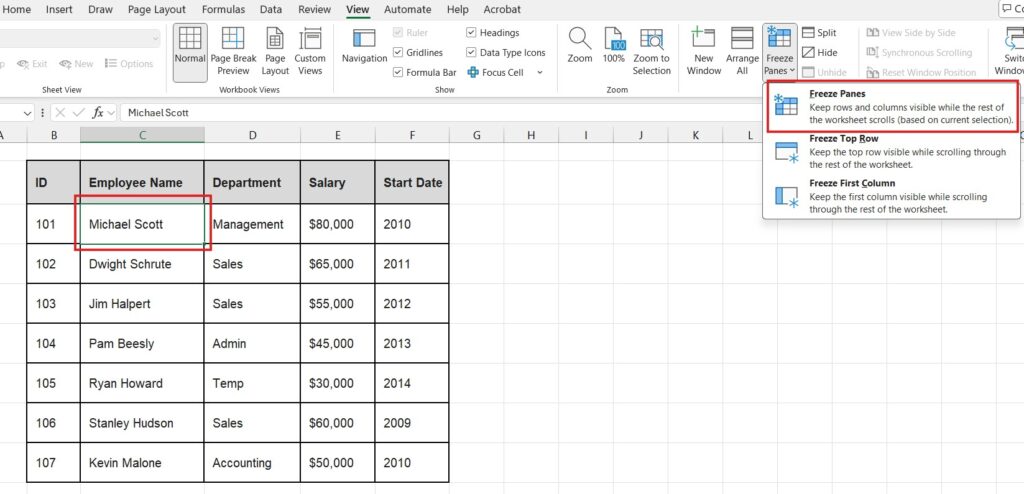Select column G header
This screenshot has height=494, width=1024.
[477, 135]
